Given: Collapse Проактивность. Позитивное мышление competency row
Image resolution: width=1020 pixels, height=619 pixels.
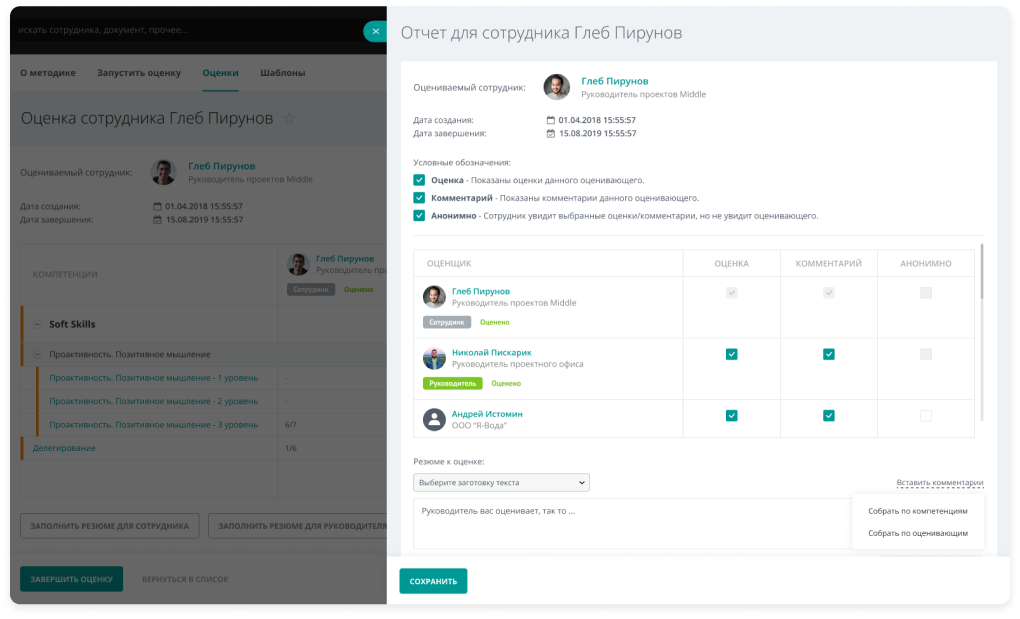Looking at the screenshot, I should (37, 354).
